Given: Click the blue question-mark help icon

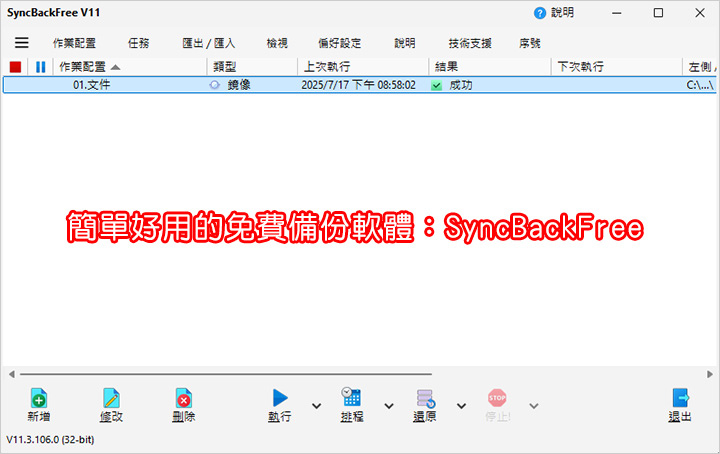Looking at the screenshot, I should click(x=540, y=13).
